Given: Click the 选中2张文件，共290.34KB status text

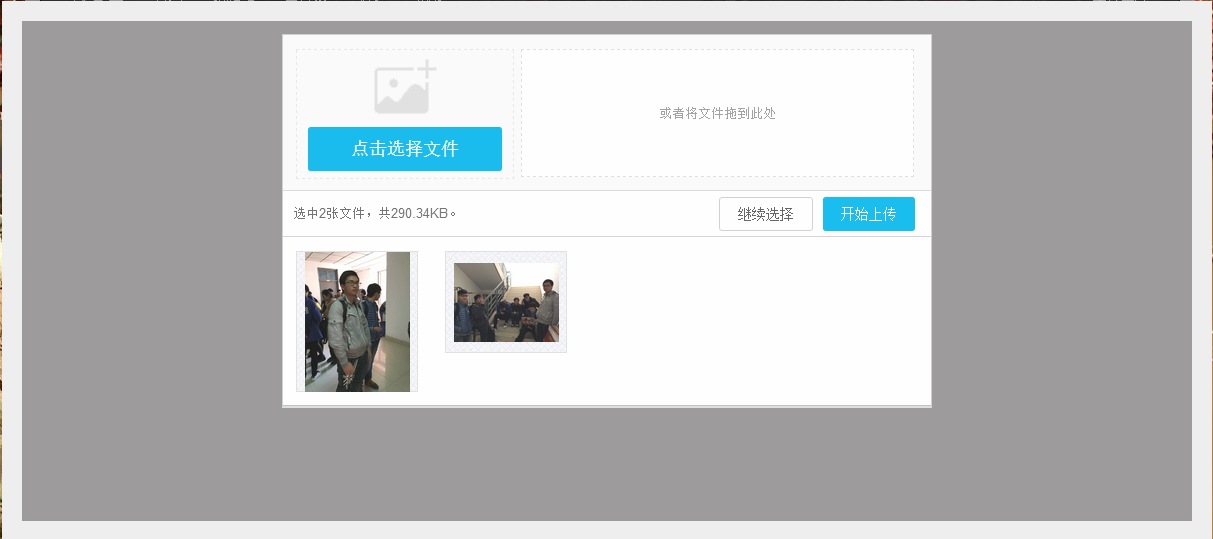Looking at the screenshot, I should coord(375,214).
